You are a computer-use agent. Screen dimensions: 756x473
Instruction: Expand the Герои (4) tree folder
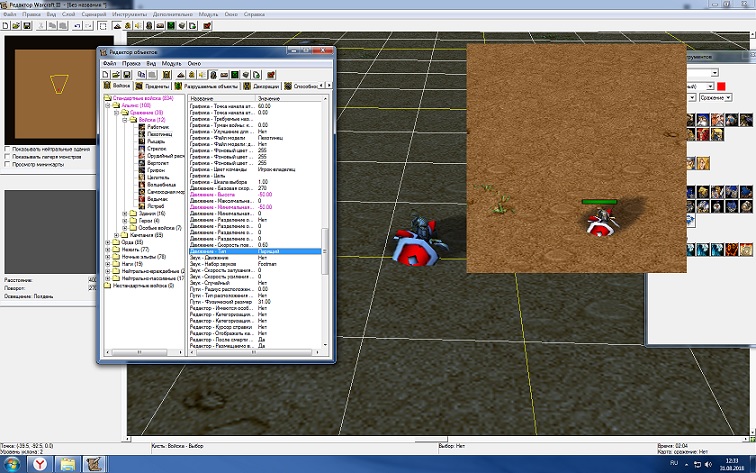(125, 220)
